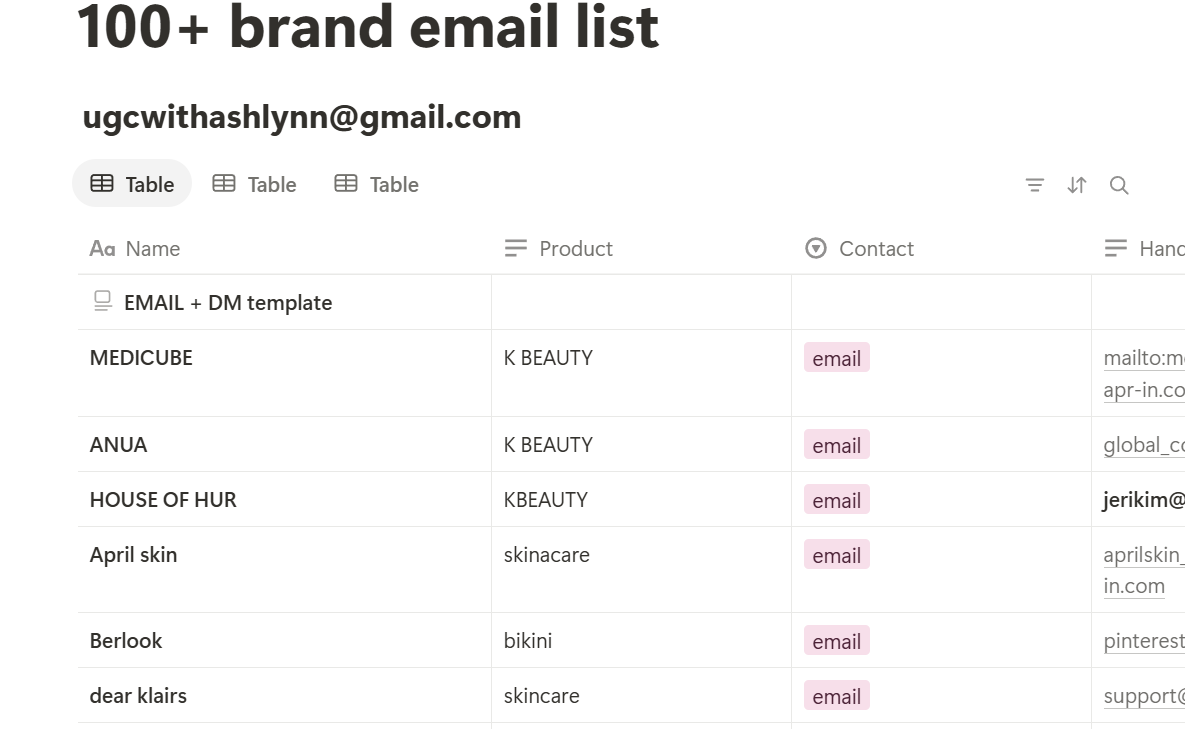Screen dimensions: 1185x729
Task: Click the filter icon above the table
Action: (x=1035, y=185)
